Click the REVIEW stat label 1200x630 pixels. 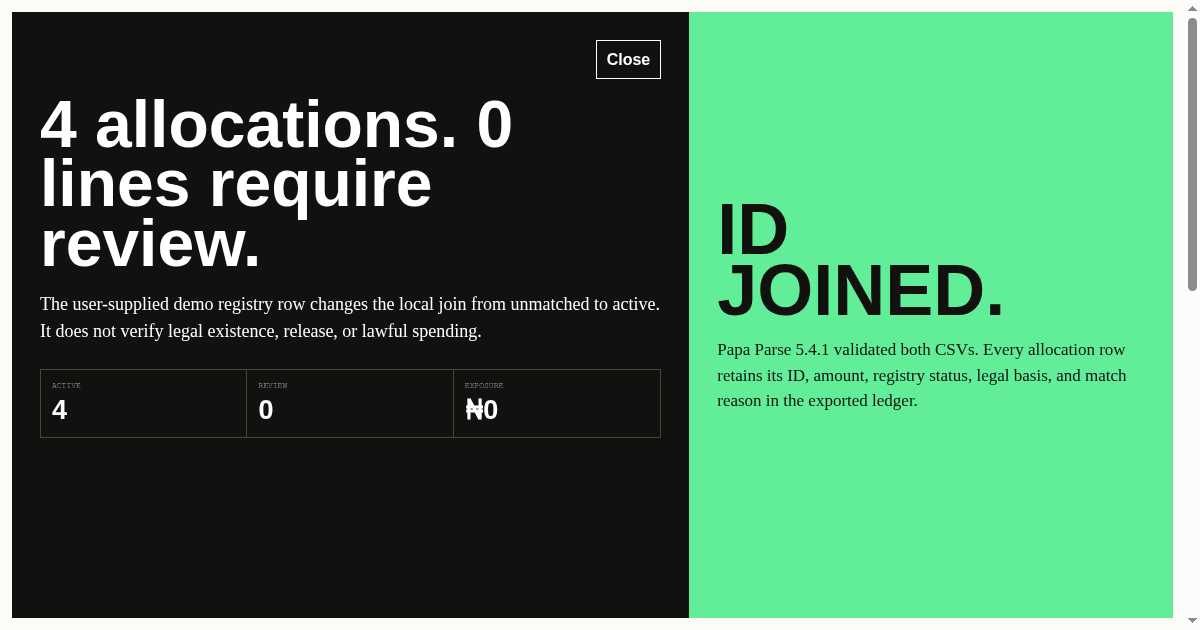point(272,385)
